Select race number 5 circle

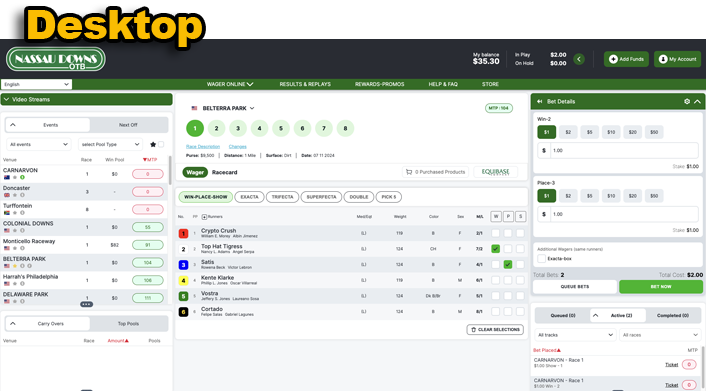pyautogui.click(x=281, y=128)
